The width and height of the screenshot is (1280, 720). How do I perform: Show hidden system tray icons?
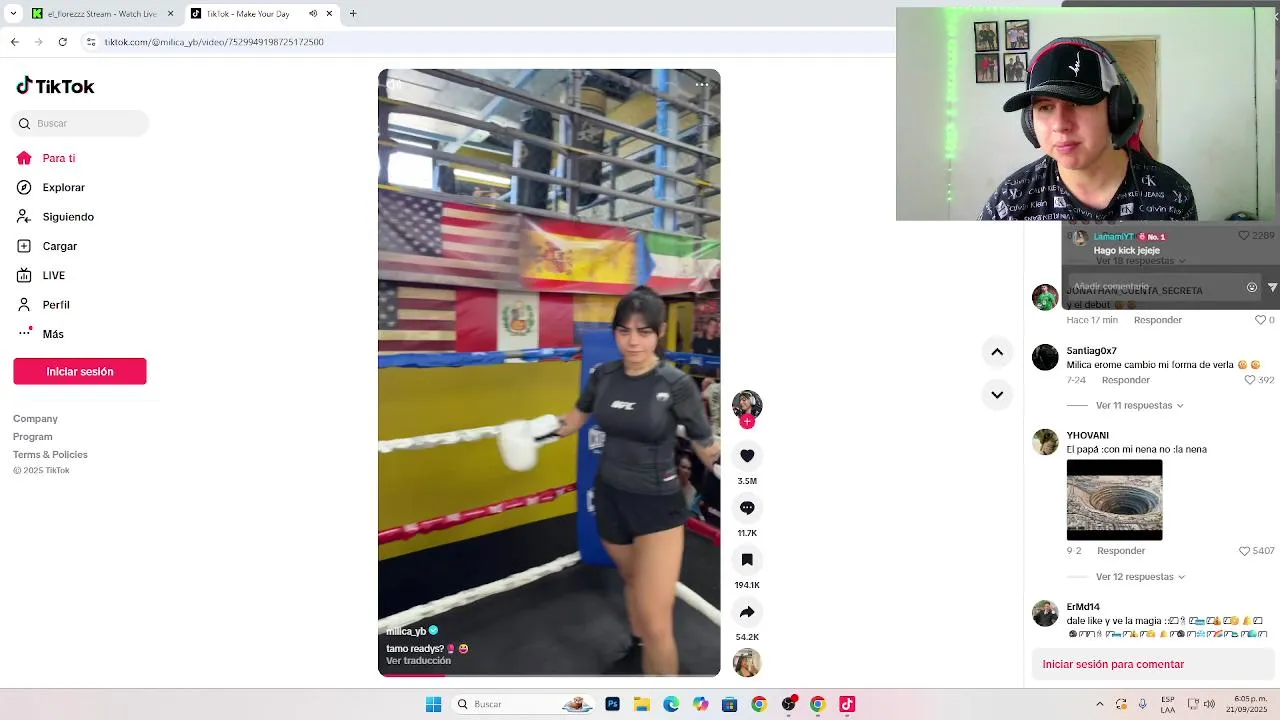[1099, 704]
